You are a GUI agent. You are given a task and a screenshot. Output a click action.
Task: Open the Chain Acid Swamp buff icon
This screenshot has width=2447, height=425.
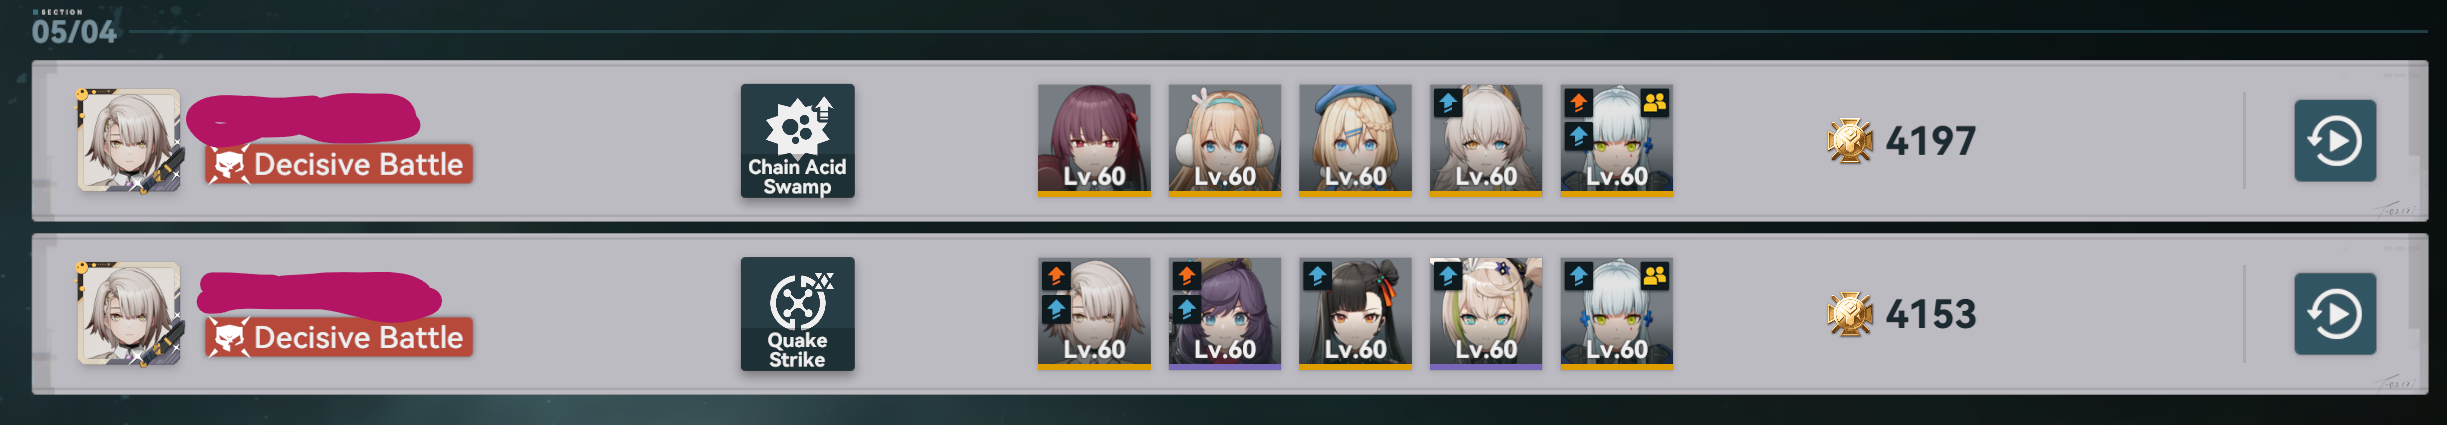797,141
